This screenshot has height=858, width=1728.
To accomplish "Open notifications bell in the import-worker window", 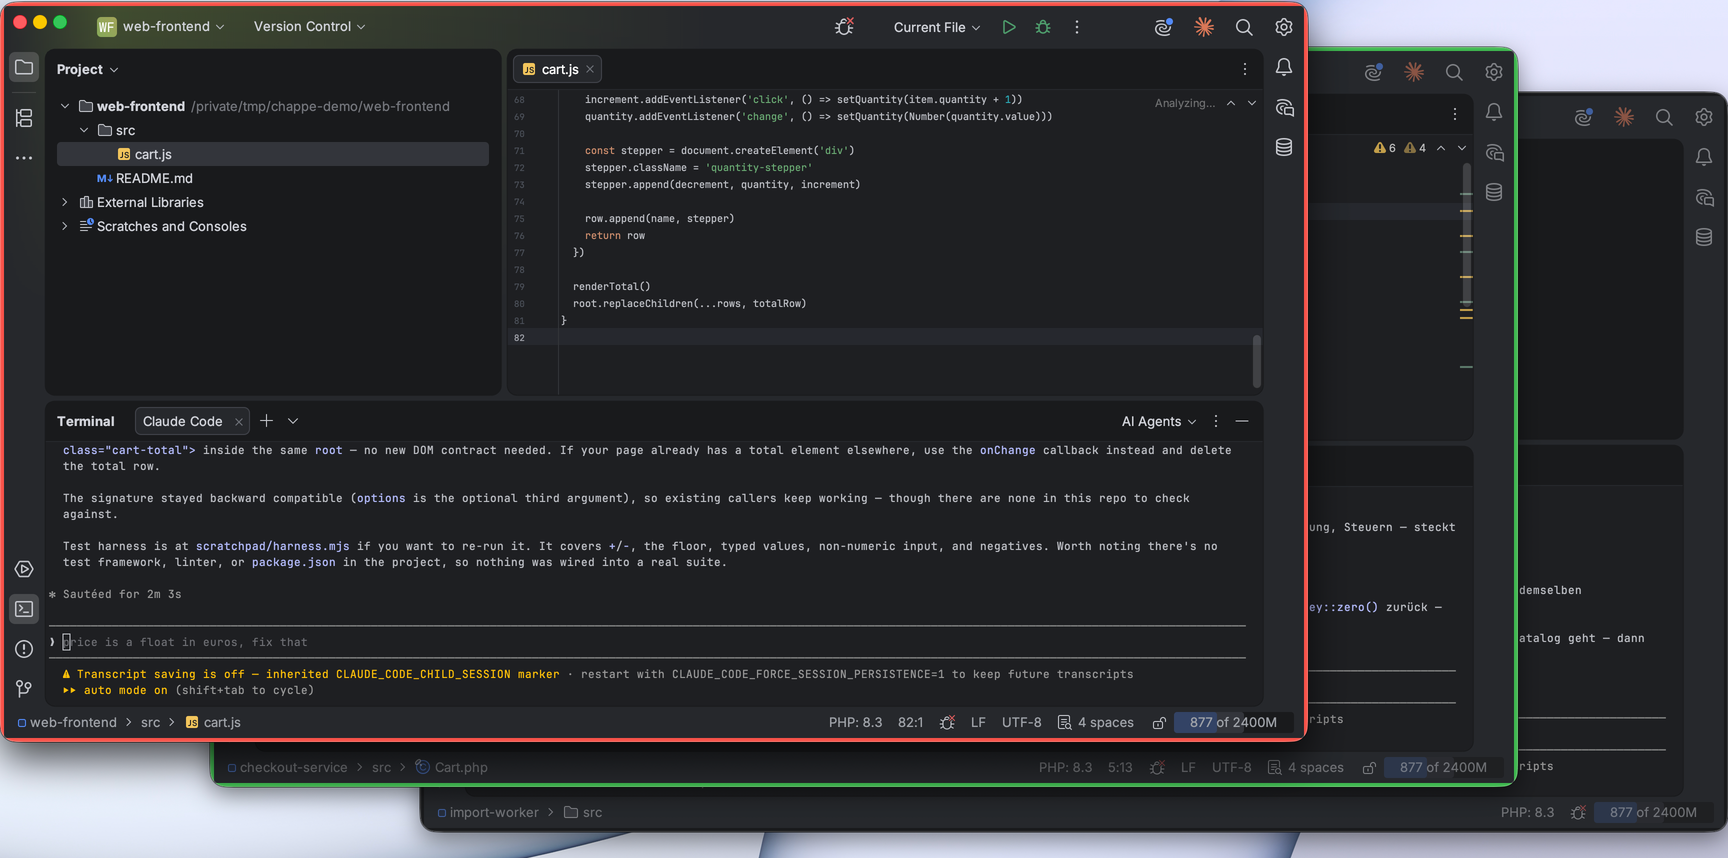I will tap(1704, 157).
